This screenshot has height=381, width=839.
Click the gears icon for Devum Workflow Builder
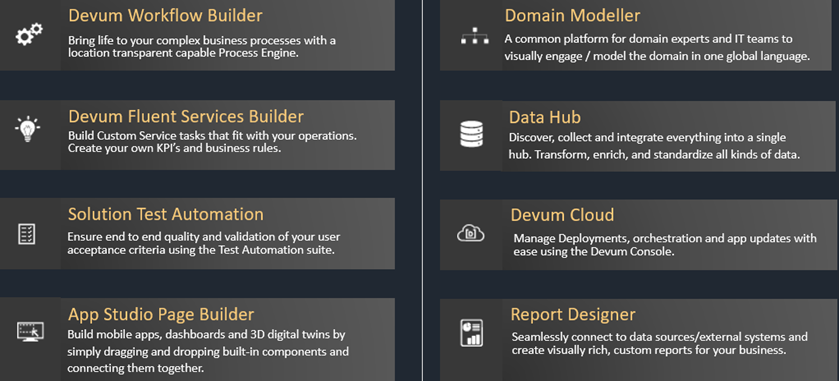click(29, 35)
